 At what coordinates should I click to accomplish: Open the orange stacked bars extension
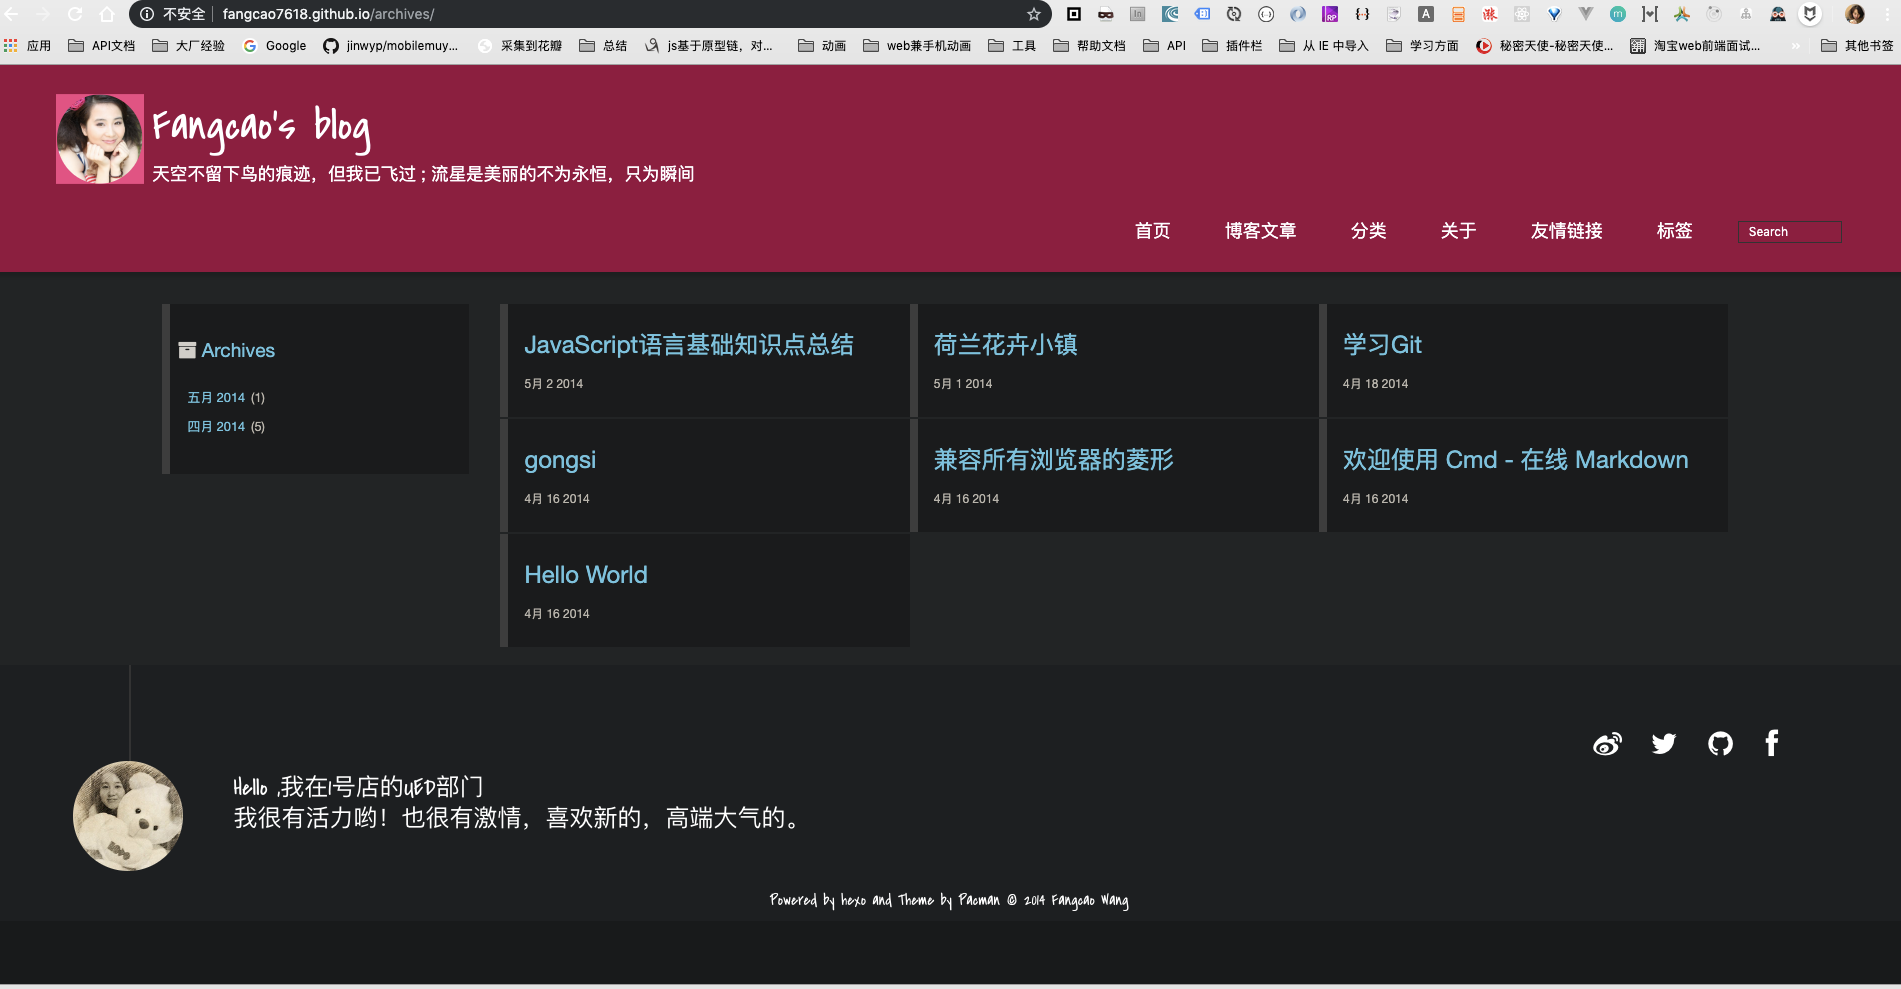pyautogui.click(x=1458, y=14)
